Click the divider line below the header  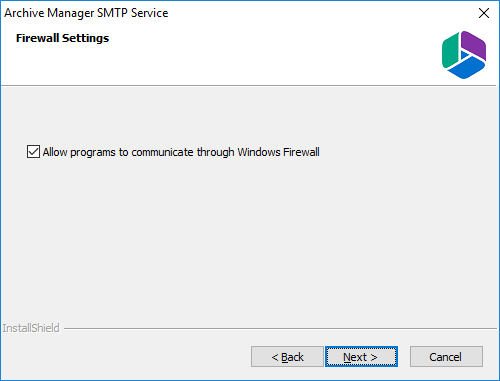(x=248, y=86)
